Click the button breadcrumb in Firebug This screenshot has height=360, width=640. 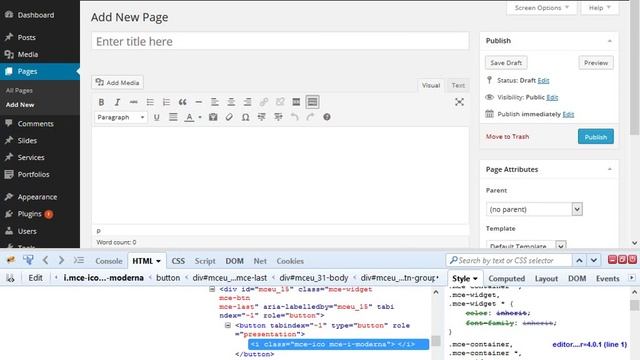tap(168, 278)
